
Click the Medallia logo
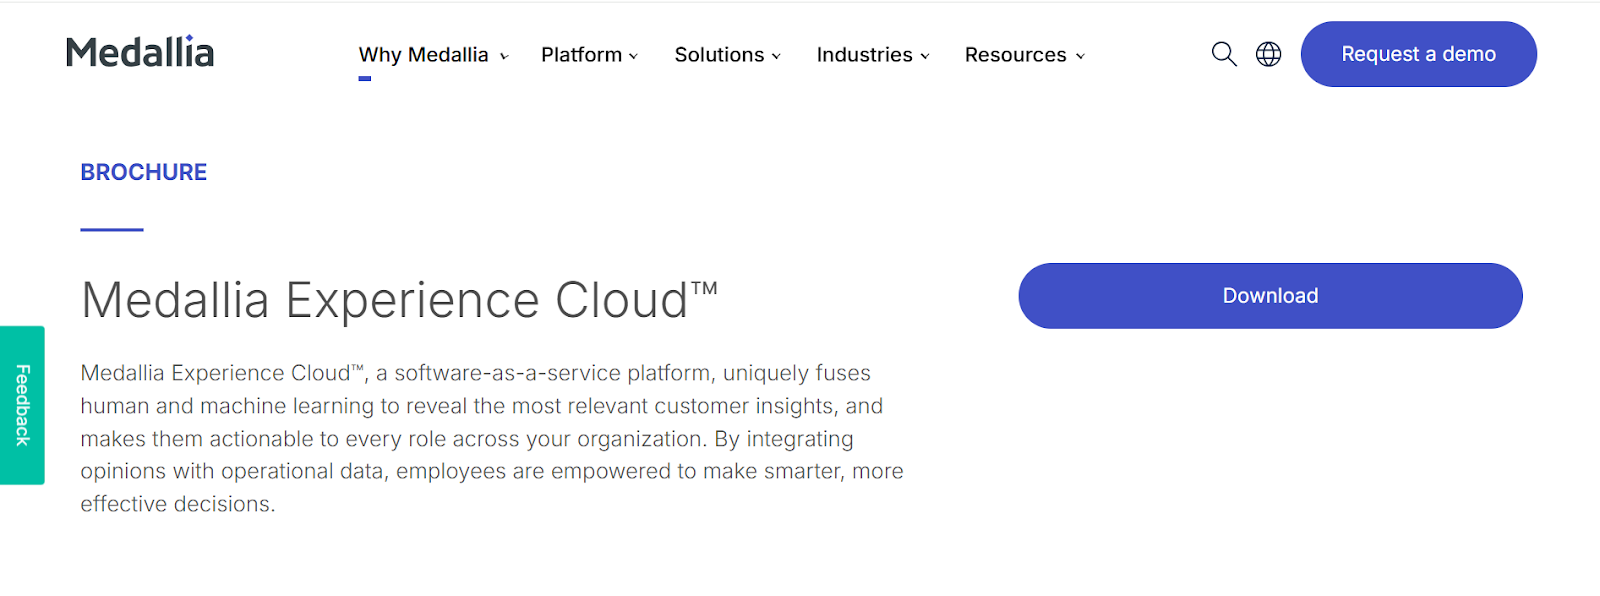click(x=140, y=52)
